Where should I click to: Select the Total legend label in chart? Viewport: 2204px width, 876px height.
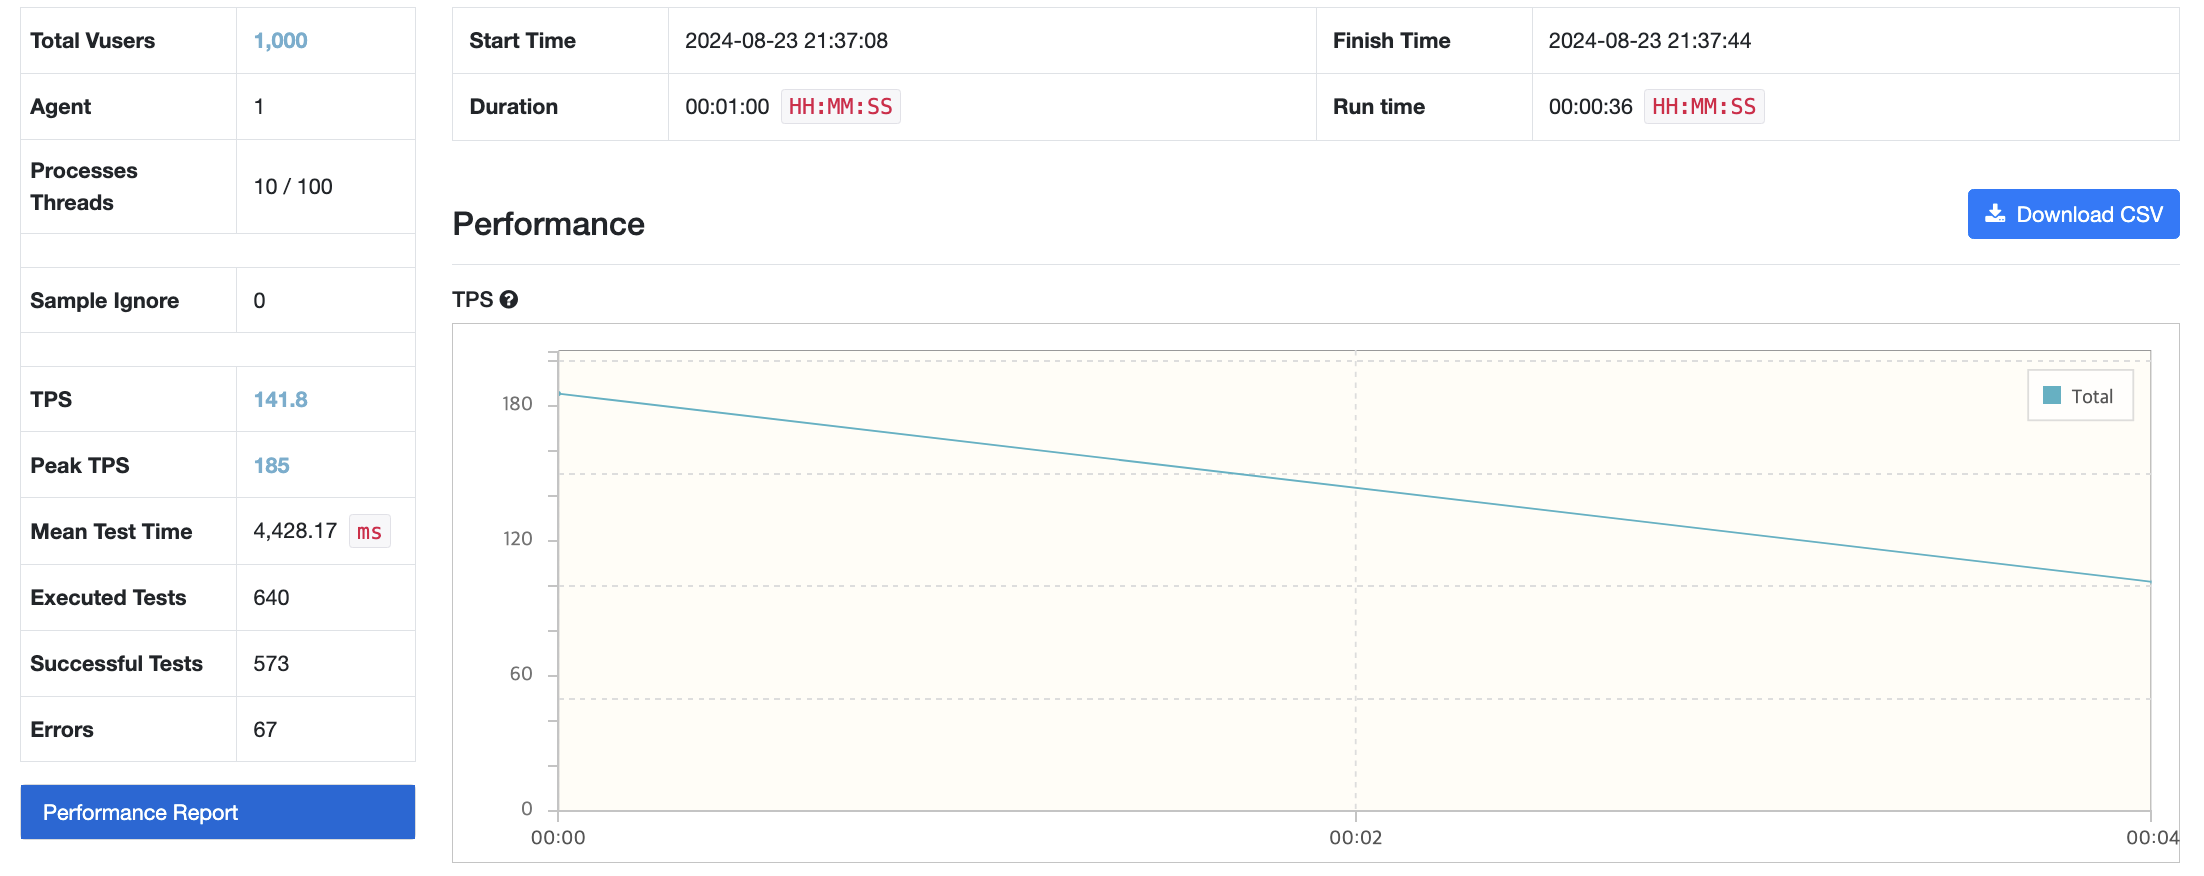point(2092,397)
